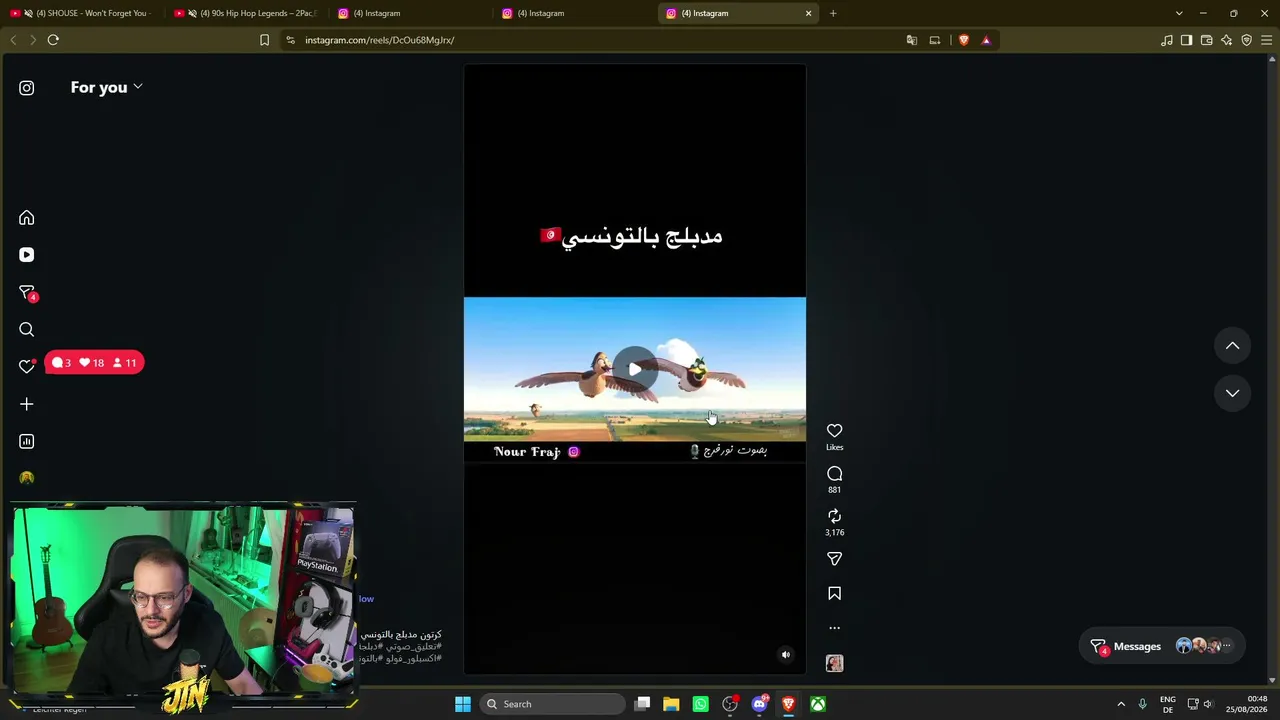1280x720 pixels.
Task: Expand the tab search dropdown arrow
Action: point(1179,13)
